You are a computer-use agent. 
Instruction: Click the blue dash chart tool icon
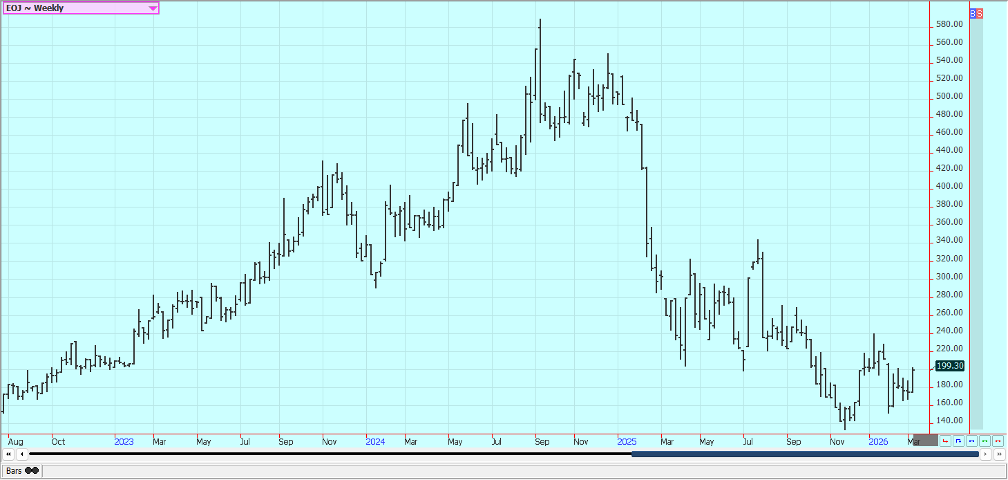click(972, 440)
